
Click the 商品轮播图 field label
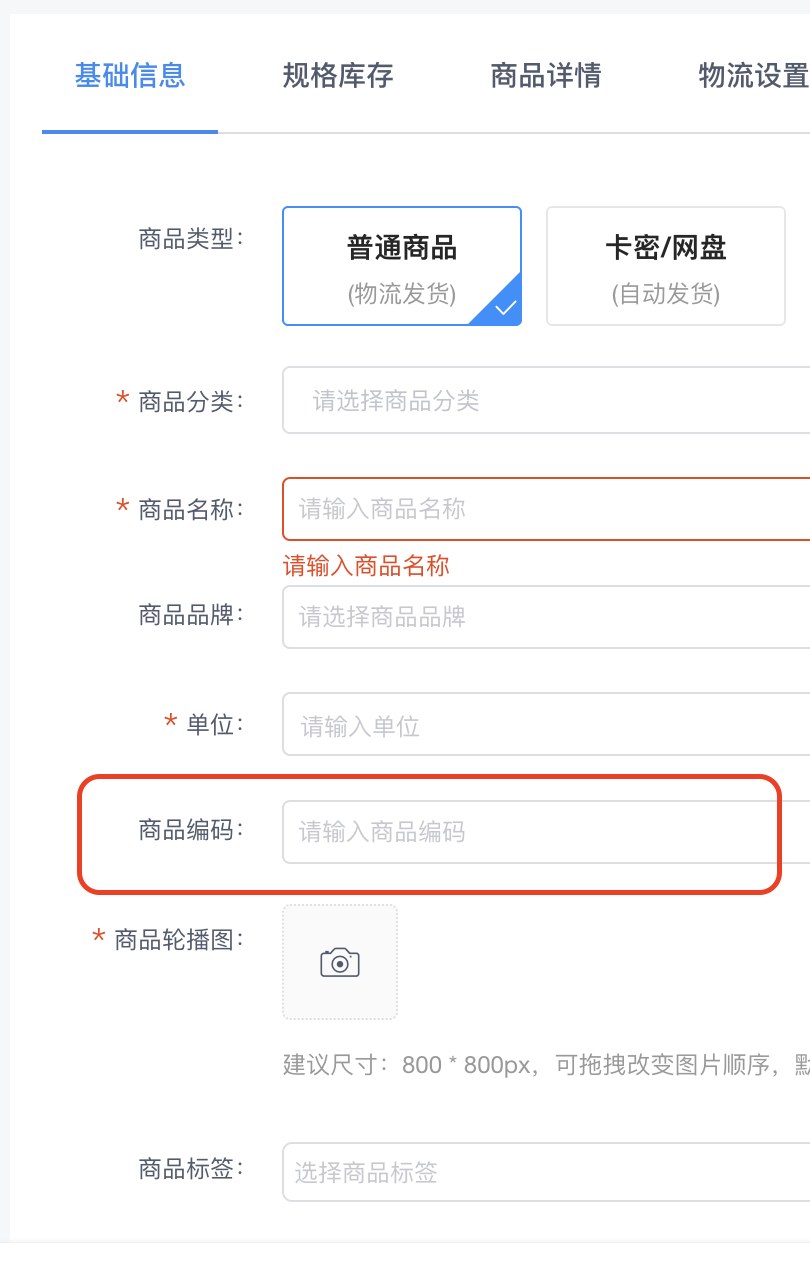pos(178,940)
